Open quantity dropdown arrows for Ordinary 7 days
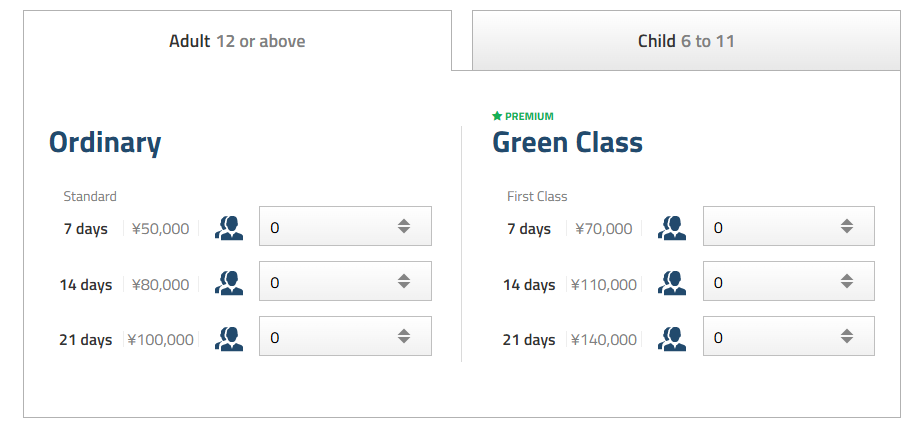 [x=404, y=227]
